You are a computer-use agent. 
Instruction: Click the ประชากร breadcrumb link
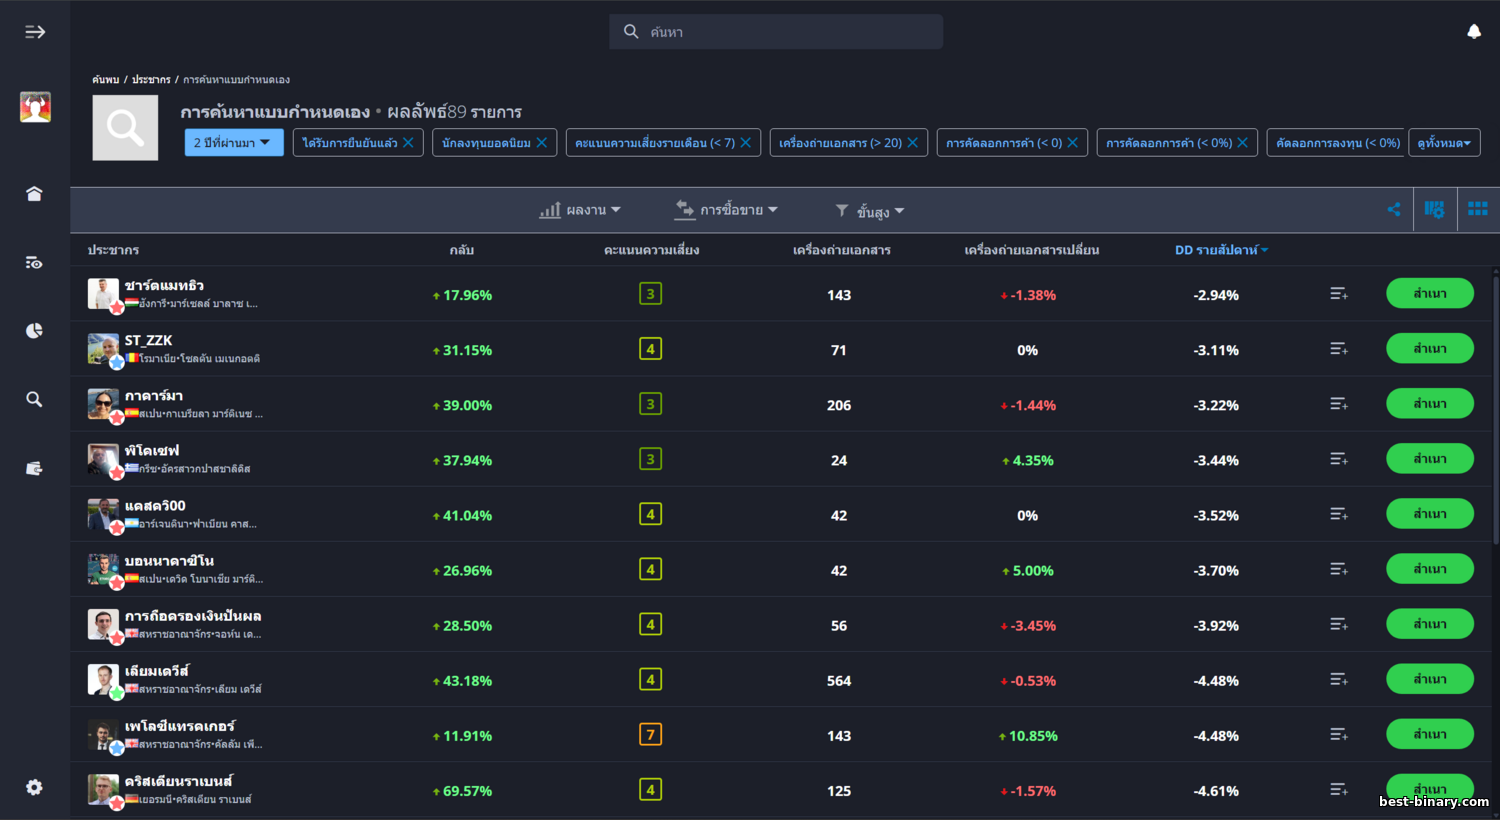pyautogui.click(x=151, y=80)
